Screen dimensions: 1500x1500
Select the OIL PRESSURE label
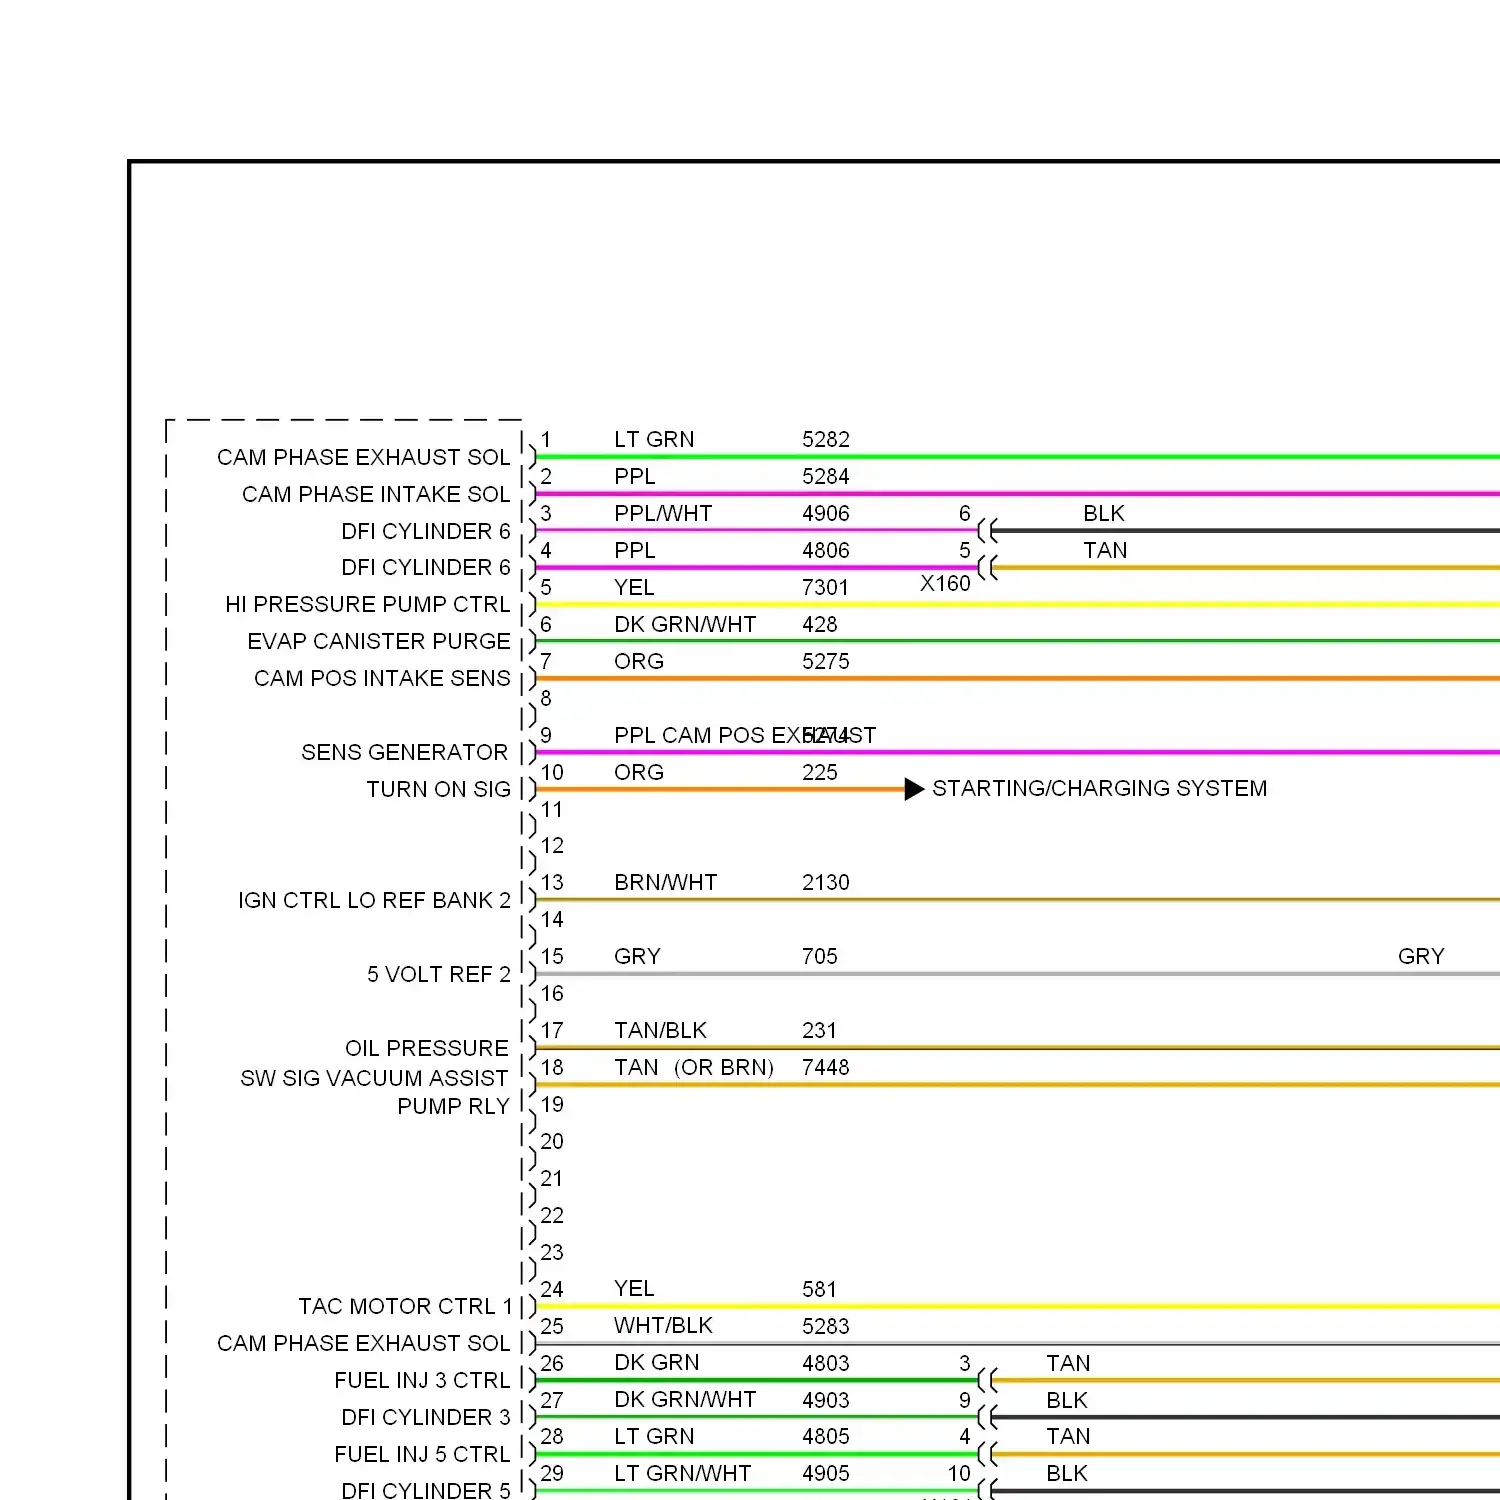[427, 1048]
